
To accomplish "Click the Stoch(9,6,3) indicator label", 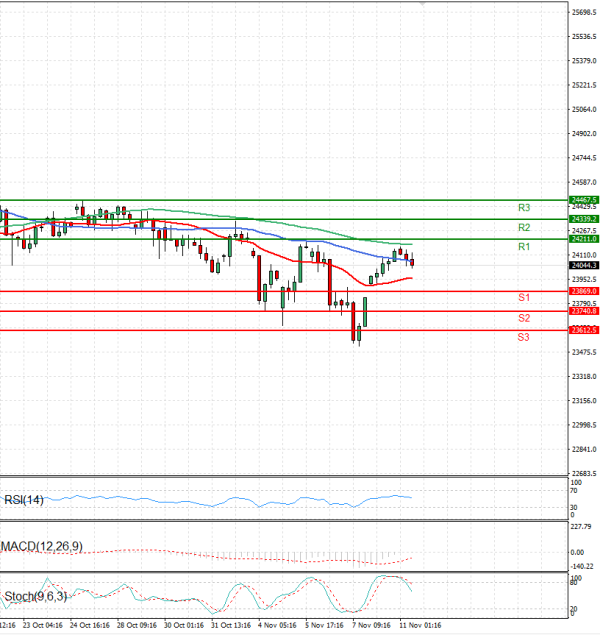I will (34, 597).
